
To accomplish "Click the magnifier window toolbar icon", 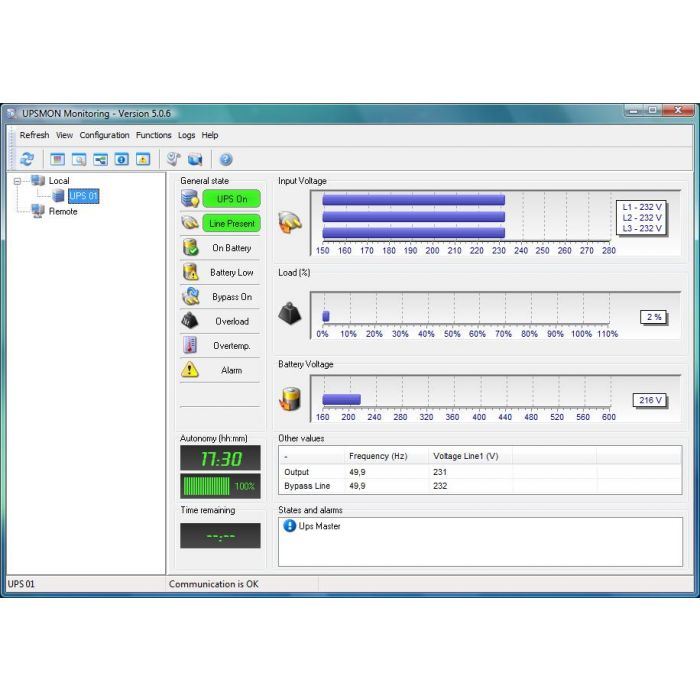I will (79, 159).
